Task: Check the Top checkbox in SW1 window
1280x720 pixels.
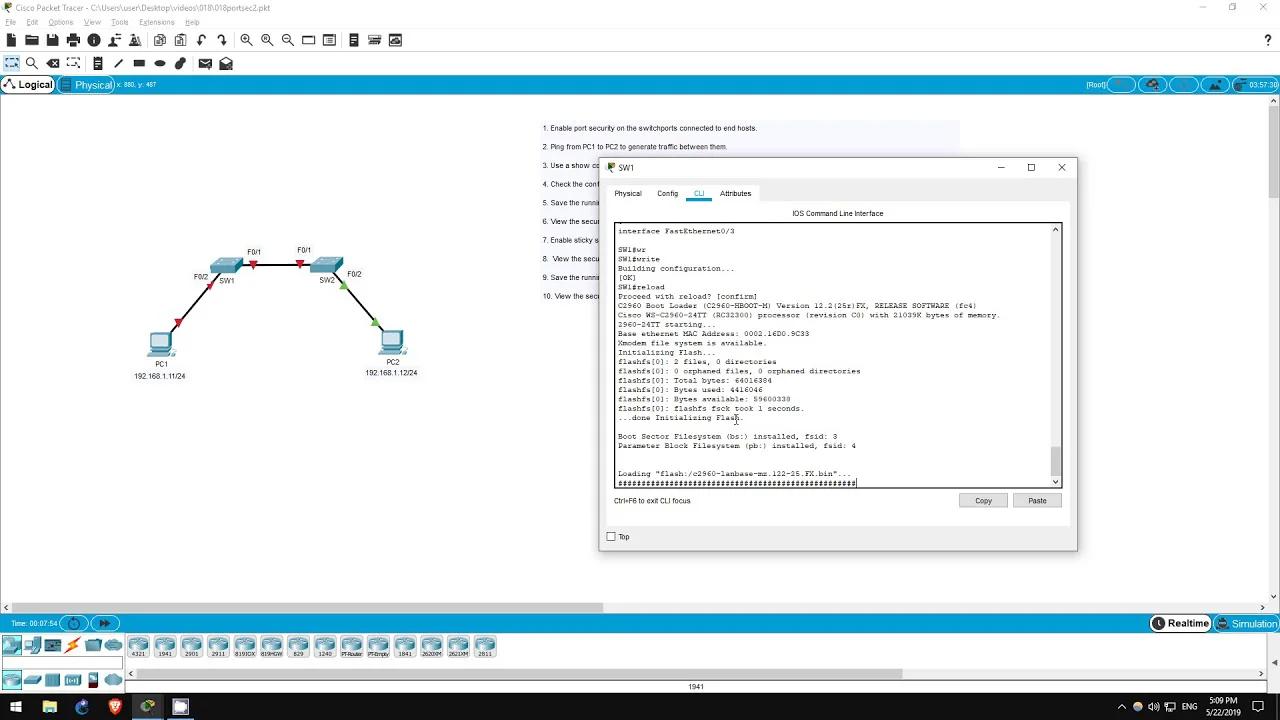Action: coord(611,536)
